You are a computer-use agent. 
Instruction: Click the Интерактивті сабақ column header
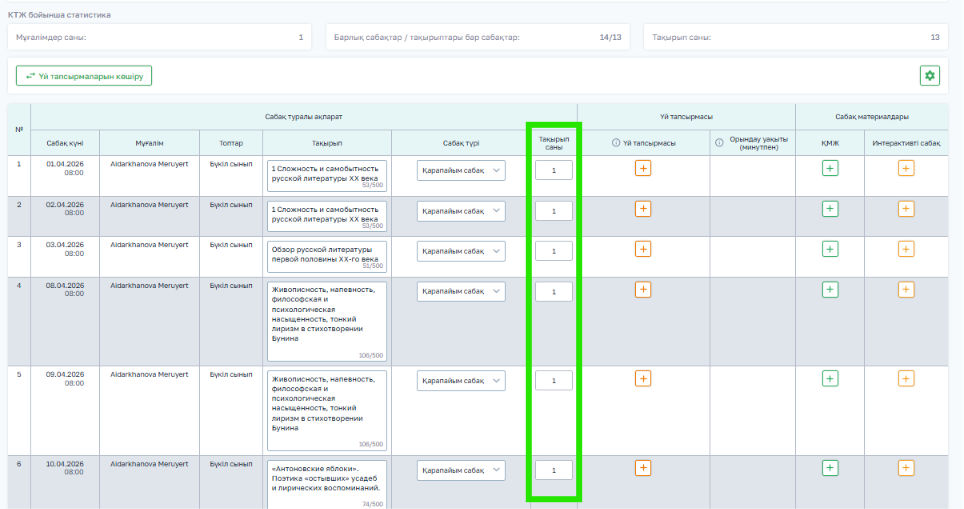[x=906, y=143]
